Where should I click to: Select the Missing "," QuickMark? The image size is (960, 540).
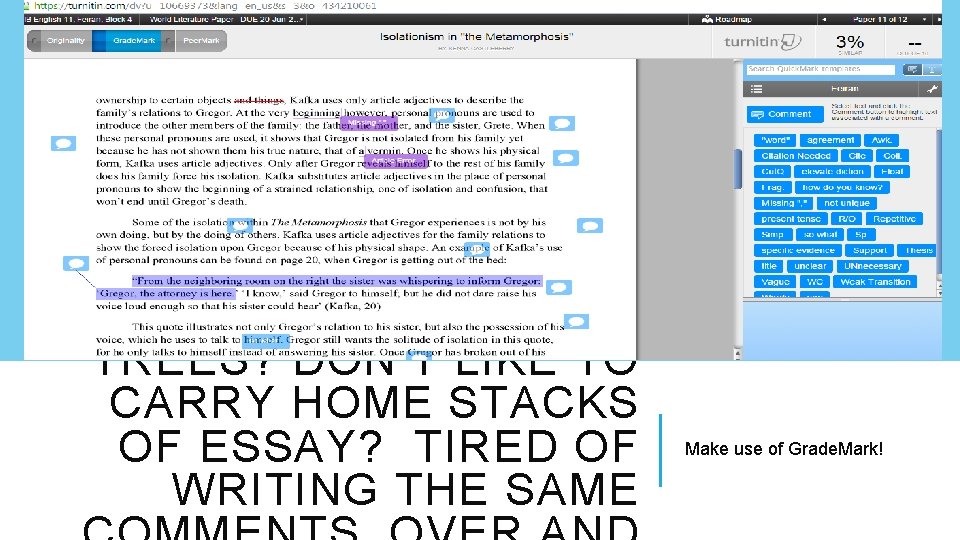click(783, 203)
